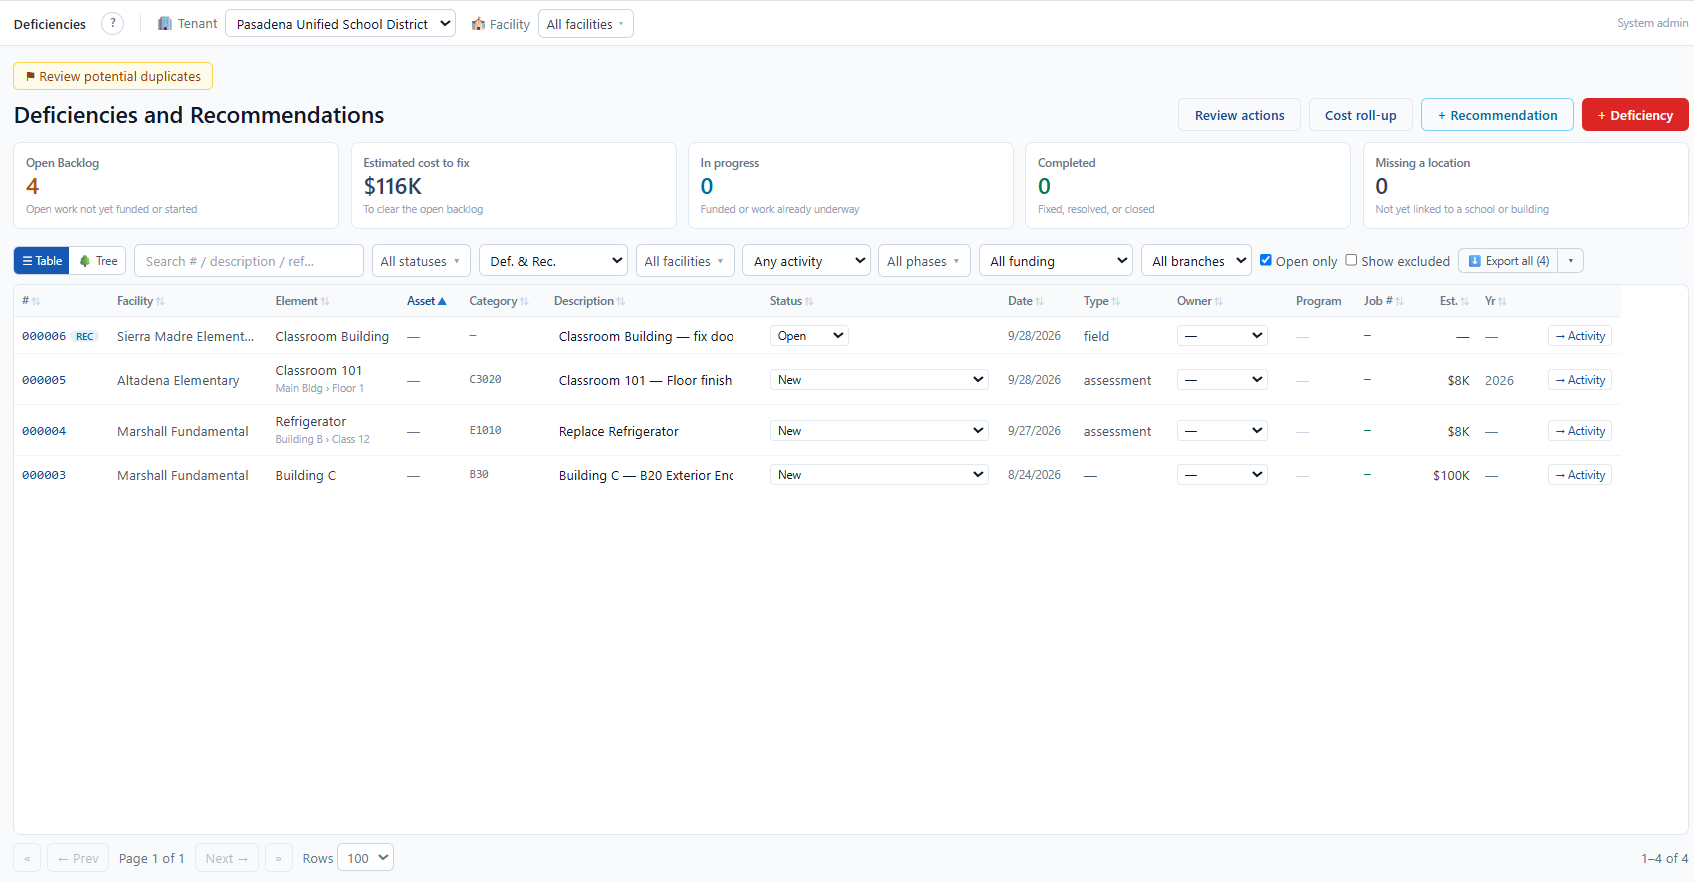Click the In progress summary card
The height and width of the screenshot is (882, 1694).
851,186
